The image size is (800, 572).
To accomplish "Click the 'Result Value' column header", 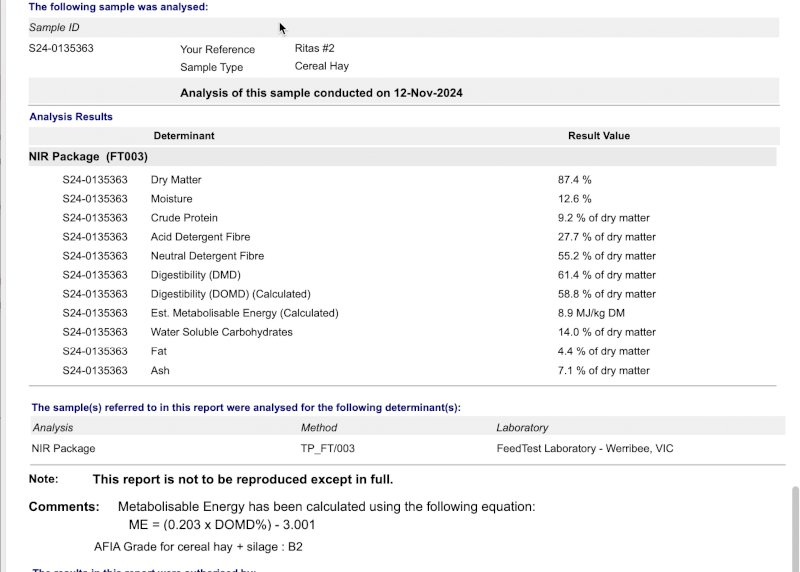I will [599, 136].
